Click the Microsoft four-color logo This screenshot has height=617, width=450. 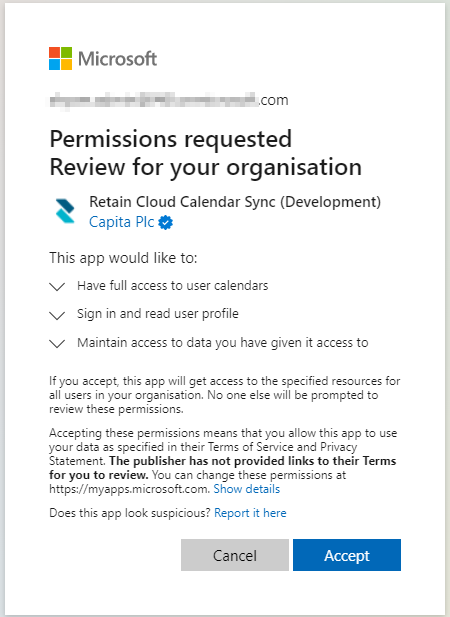click(61, 59)
